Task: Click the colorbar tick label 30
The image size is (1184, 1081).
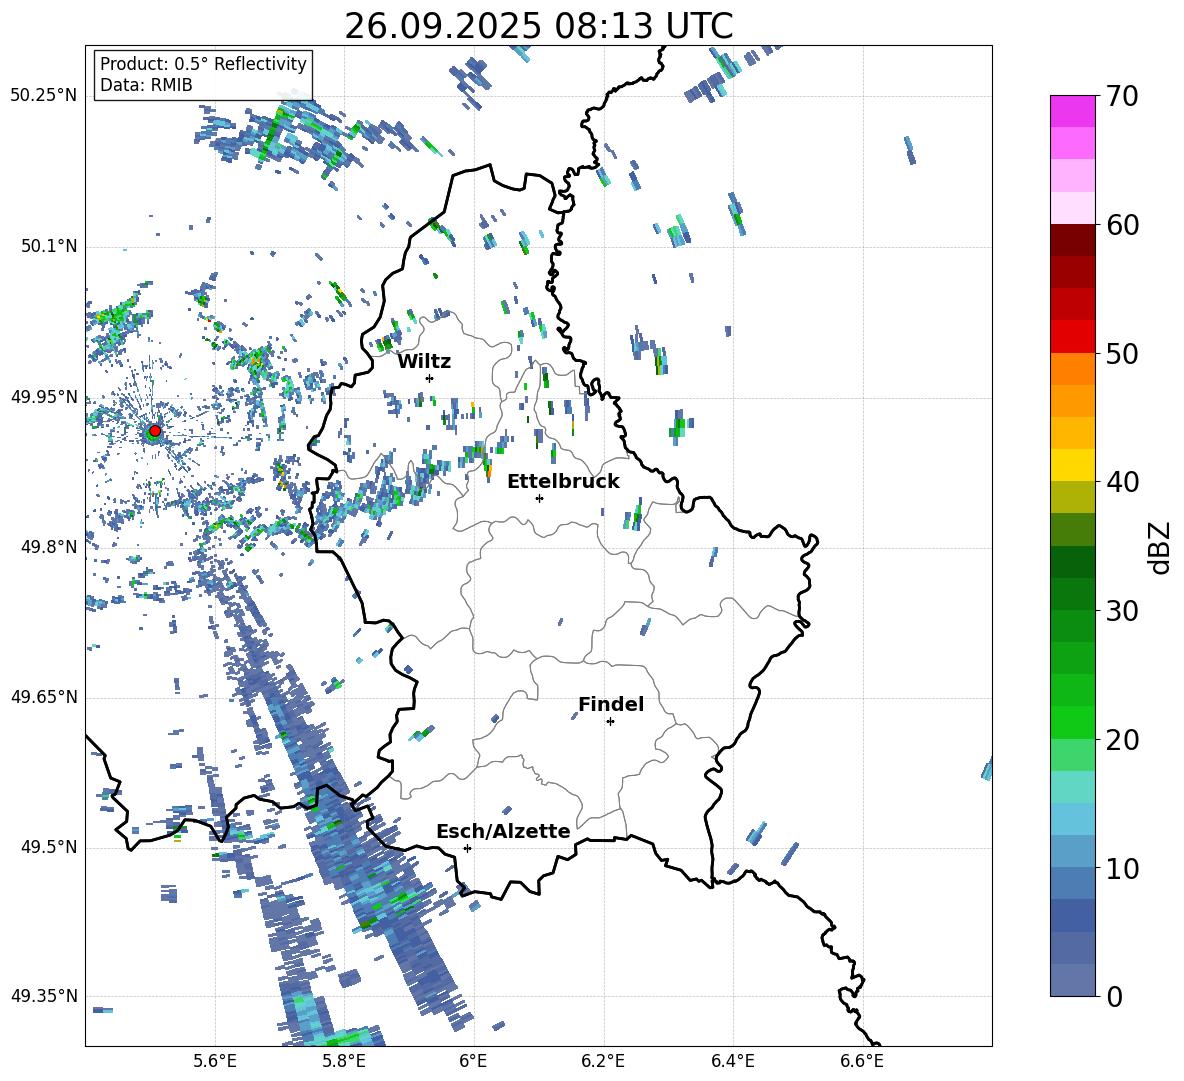Action: click(x=1122, y=610)
